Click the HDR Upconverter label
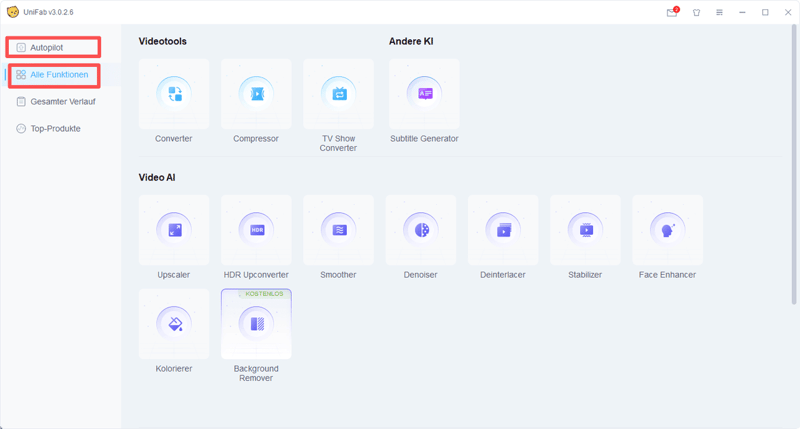This screenshot has width=800, height=429. [x=256, y=274]
